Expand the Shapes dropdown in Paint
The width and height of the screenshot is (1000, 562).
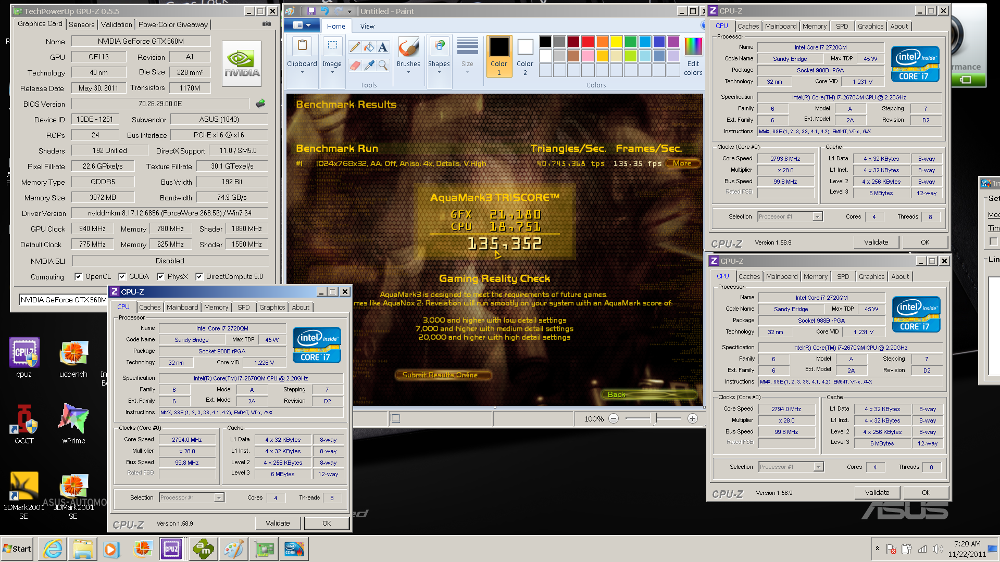click(x=439, y=72)
